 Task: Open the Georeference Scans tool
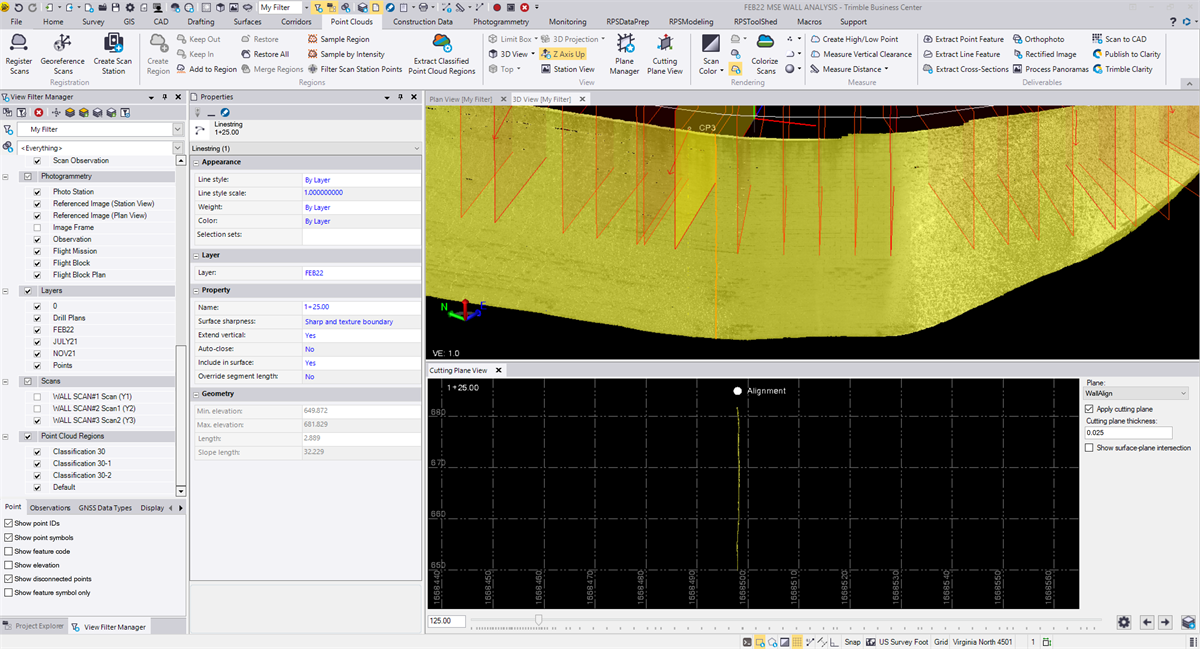(63, 53)
